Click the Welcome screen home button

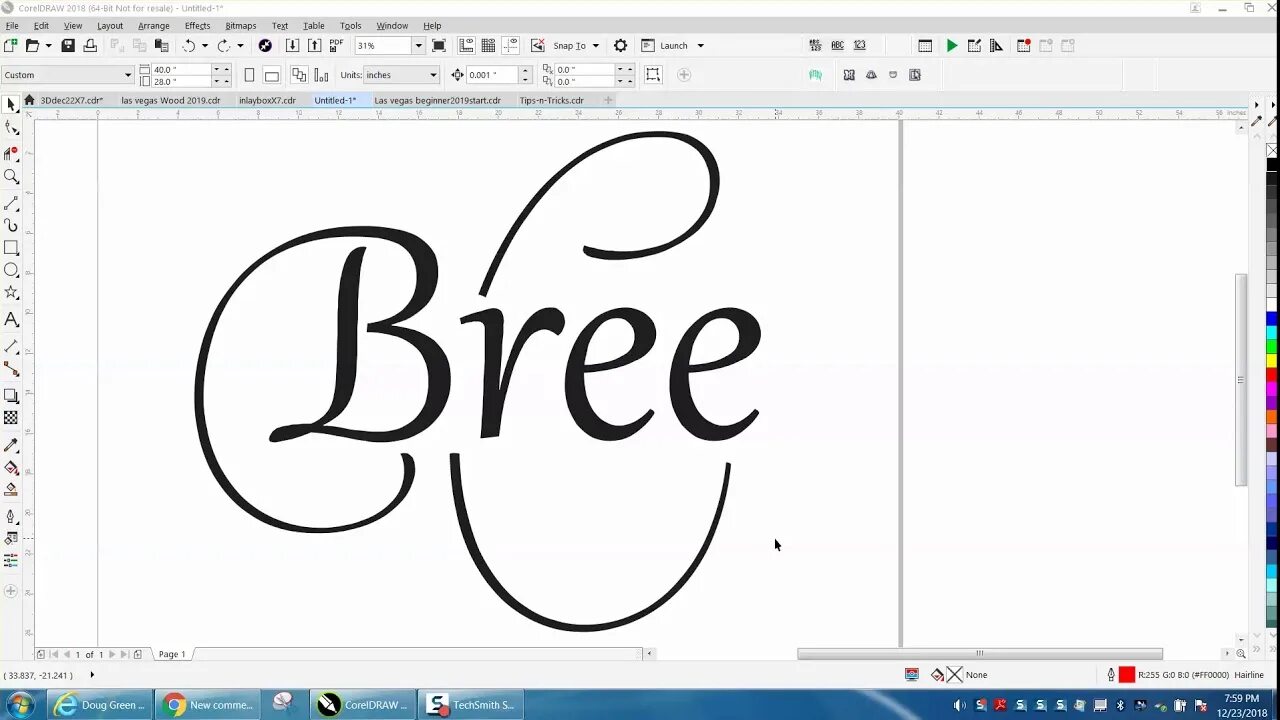pos(30,100)
